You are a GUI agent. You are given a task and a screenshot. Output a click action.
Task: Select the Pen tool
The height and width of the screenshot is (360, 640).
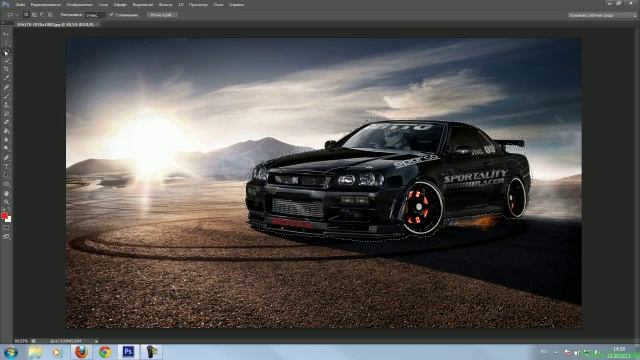[6, 157]
